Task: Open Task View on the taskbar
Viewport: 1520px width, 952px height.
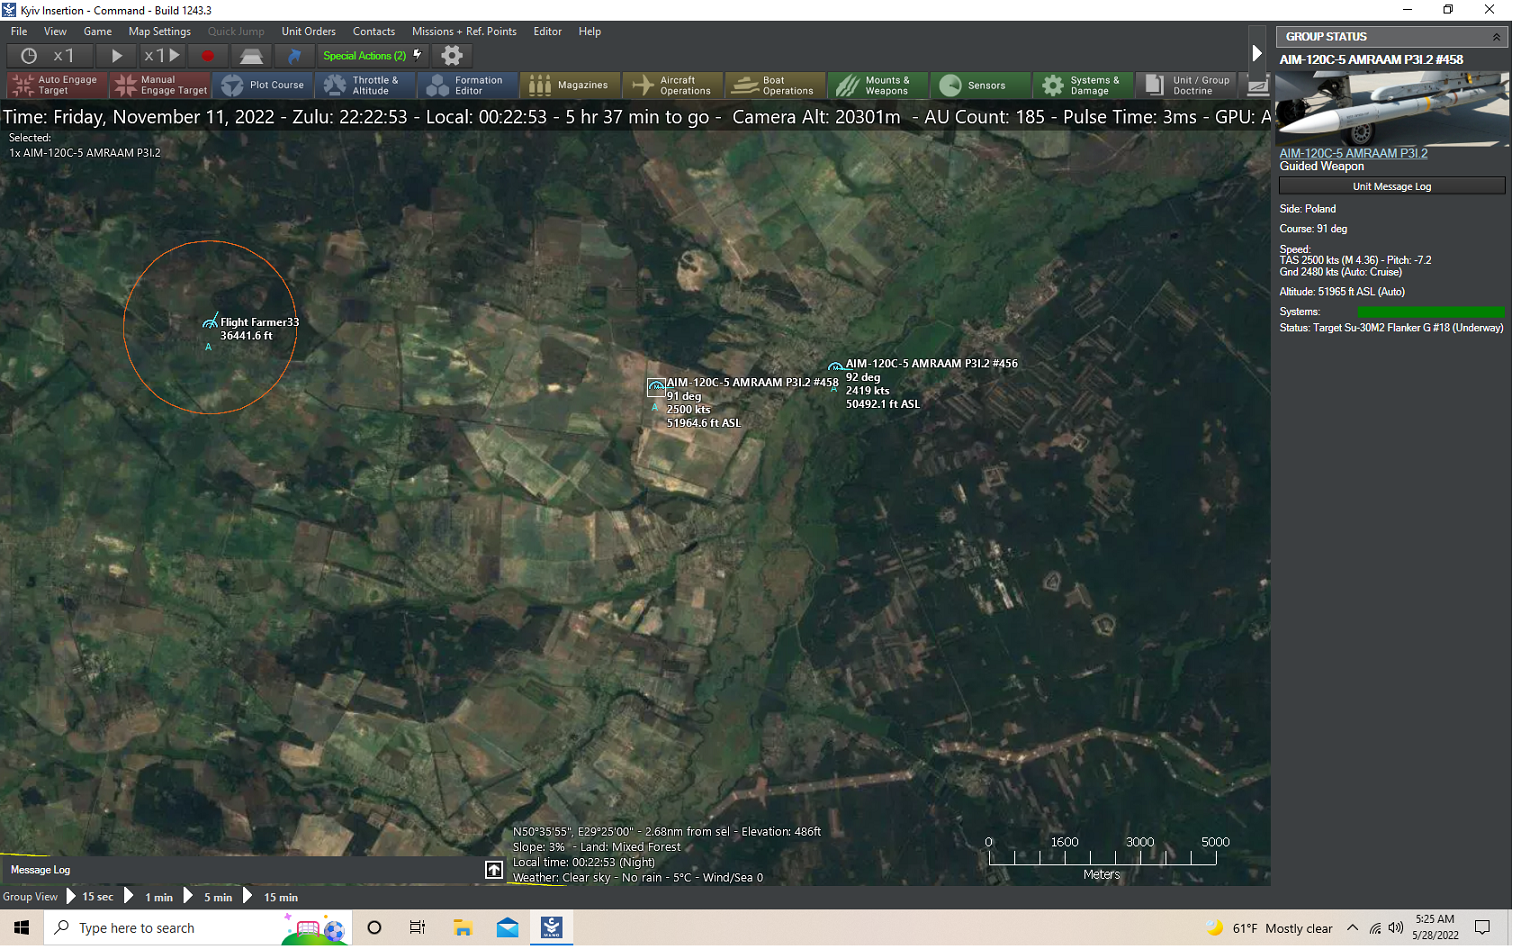Action: [418, 928]
